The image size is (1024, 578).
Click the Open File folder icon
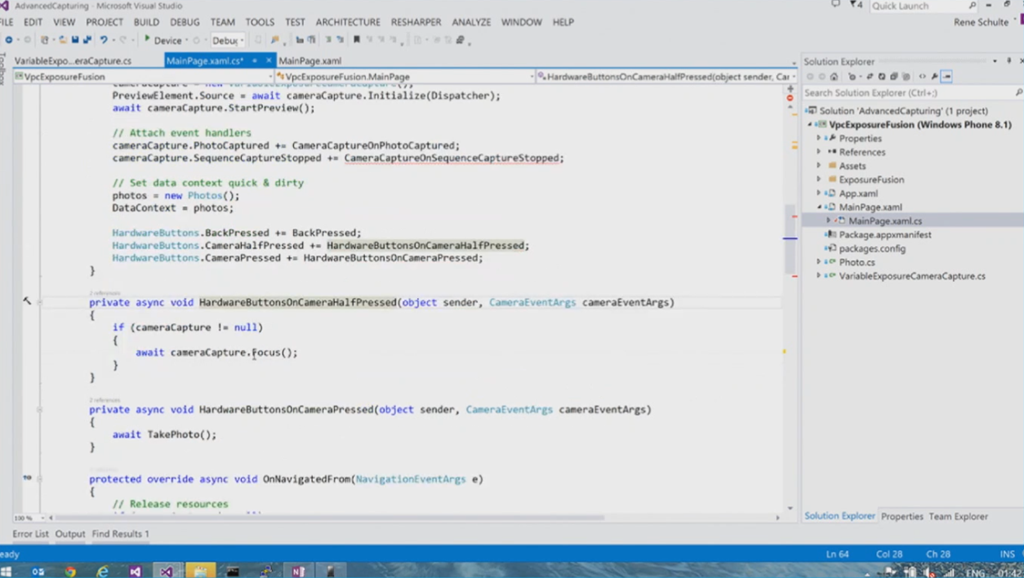(x=62, y=40)
